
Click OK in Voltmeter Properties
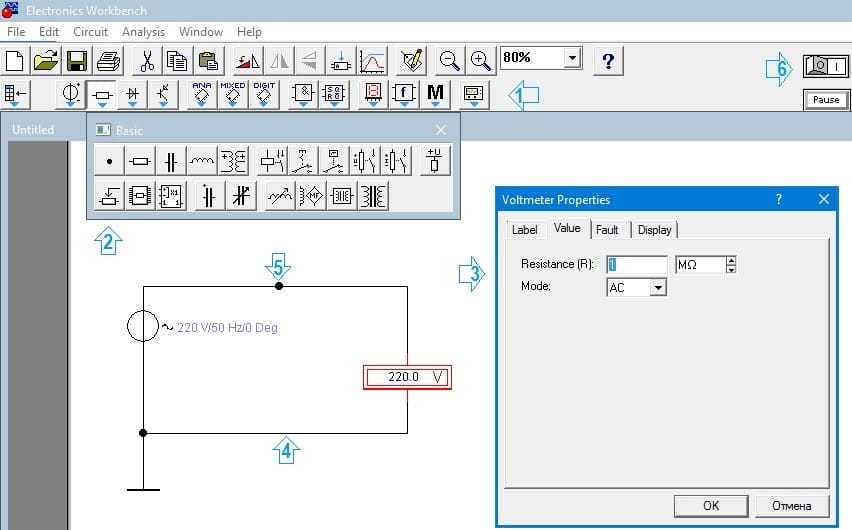point(711,506)
